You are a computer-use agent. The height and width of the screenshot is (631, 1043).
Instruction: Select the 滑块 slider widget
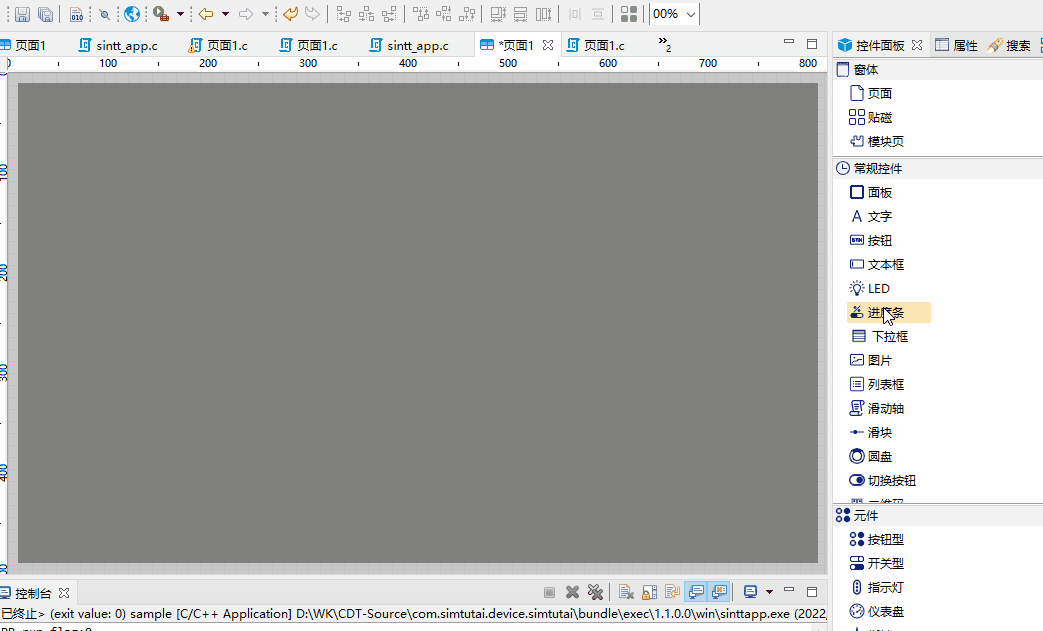tap(879, 433)
